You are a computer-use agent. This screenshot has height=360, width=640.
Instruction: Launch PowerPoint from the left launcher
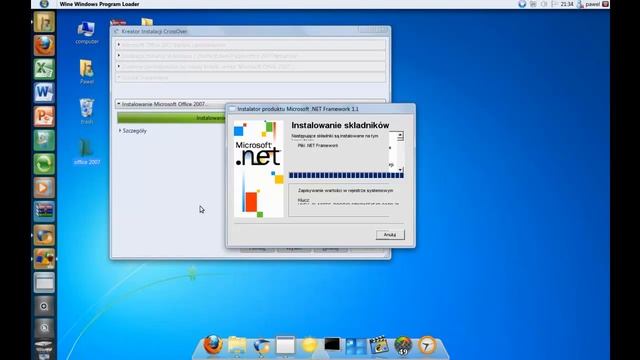(x=44, y=116)
